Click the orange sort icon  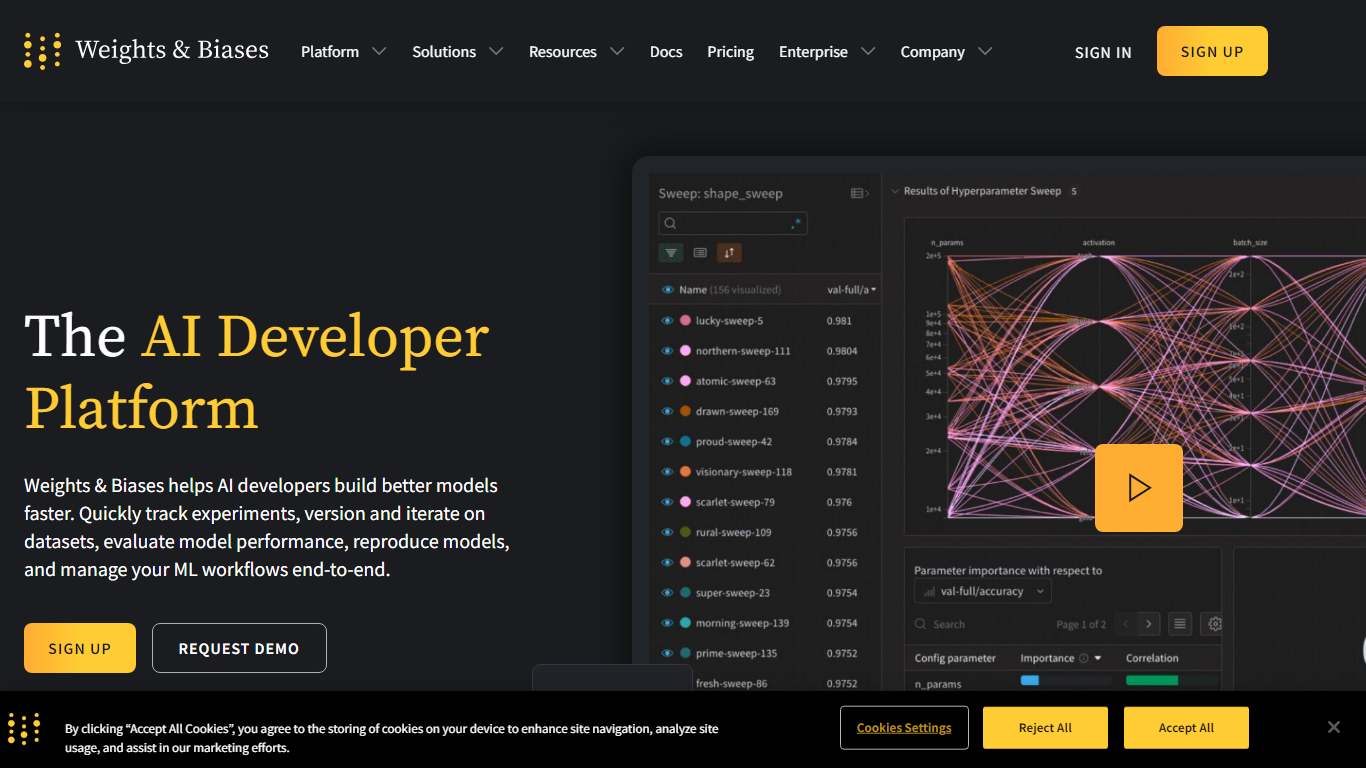tap(729, 253)
